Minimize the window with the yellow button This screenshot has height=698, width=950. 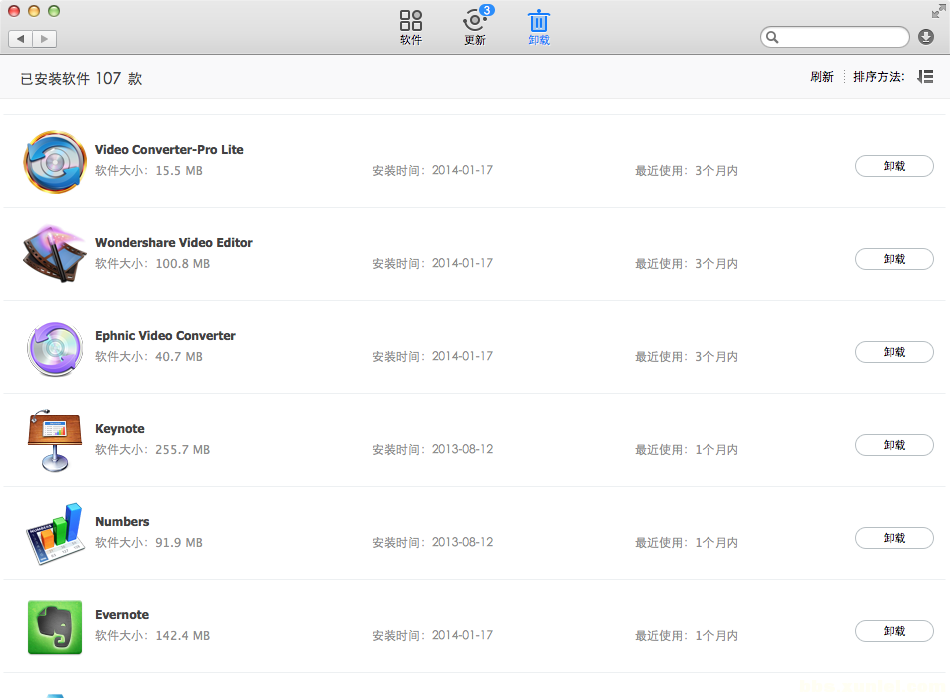[x=34, y=11]
